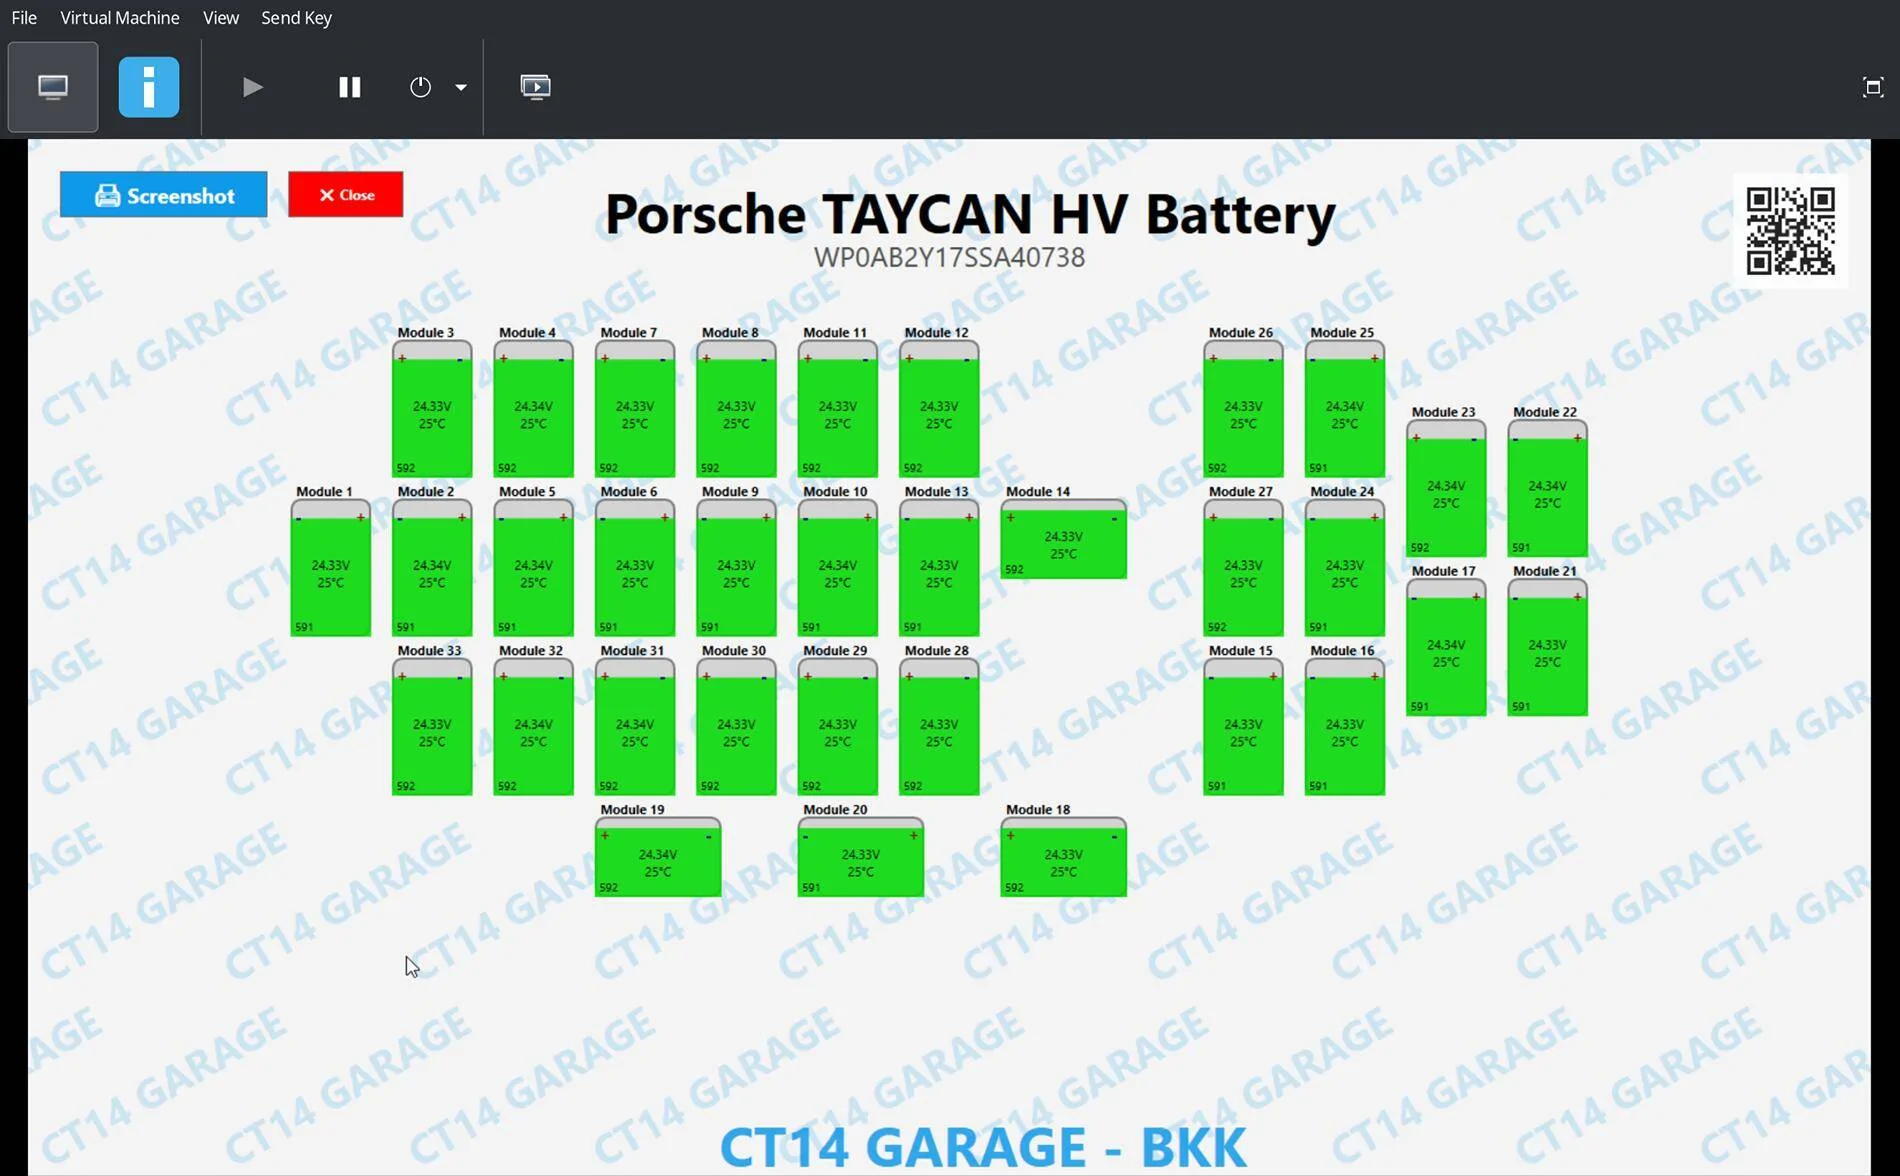Click the horizontal Module 19 battery cell
The height and width of the screenshot is (1176, 1900).
click(x=658, y=857)
